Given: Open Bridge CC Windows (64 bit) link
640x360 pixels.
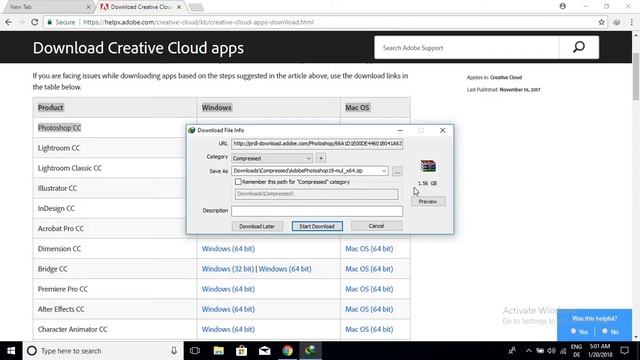Looking at the screenshot, I should 285,269.
